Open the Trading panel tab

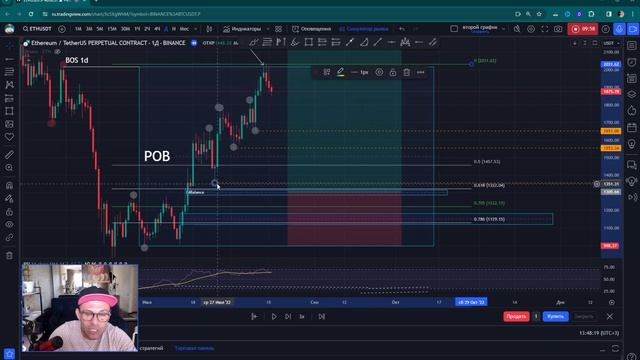194,348
